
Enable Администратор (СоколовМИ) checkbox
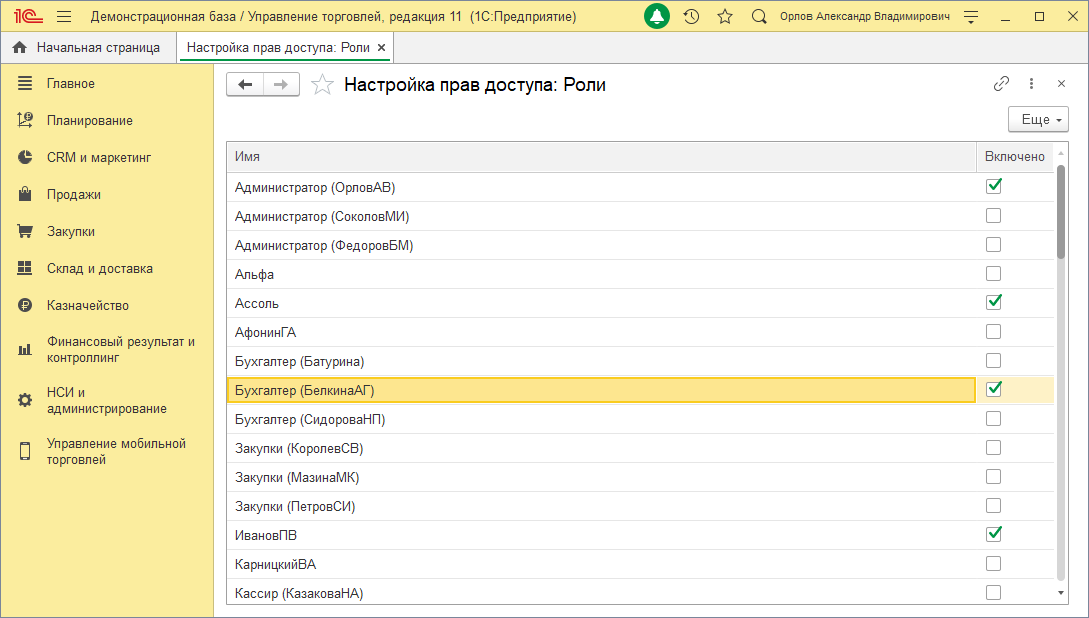(x=994, y=216)
